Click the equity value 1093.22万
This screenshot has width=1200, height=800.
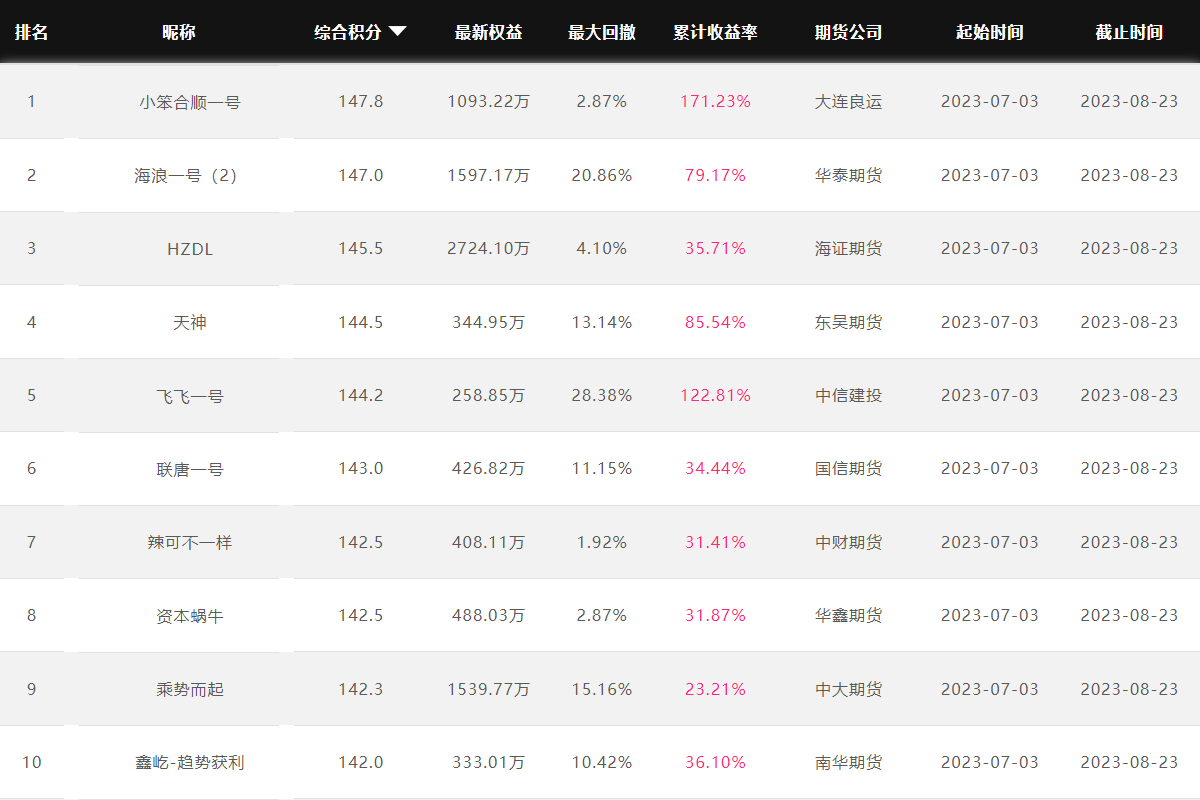[488, 101]
